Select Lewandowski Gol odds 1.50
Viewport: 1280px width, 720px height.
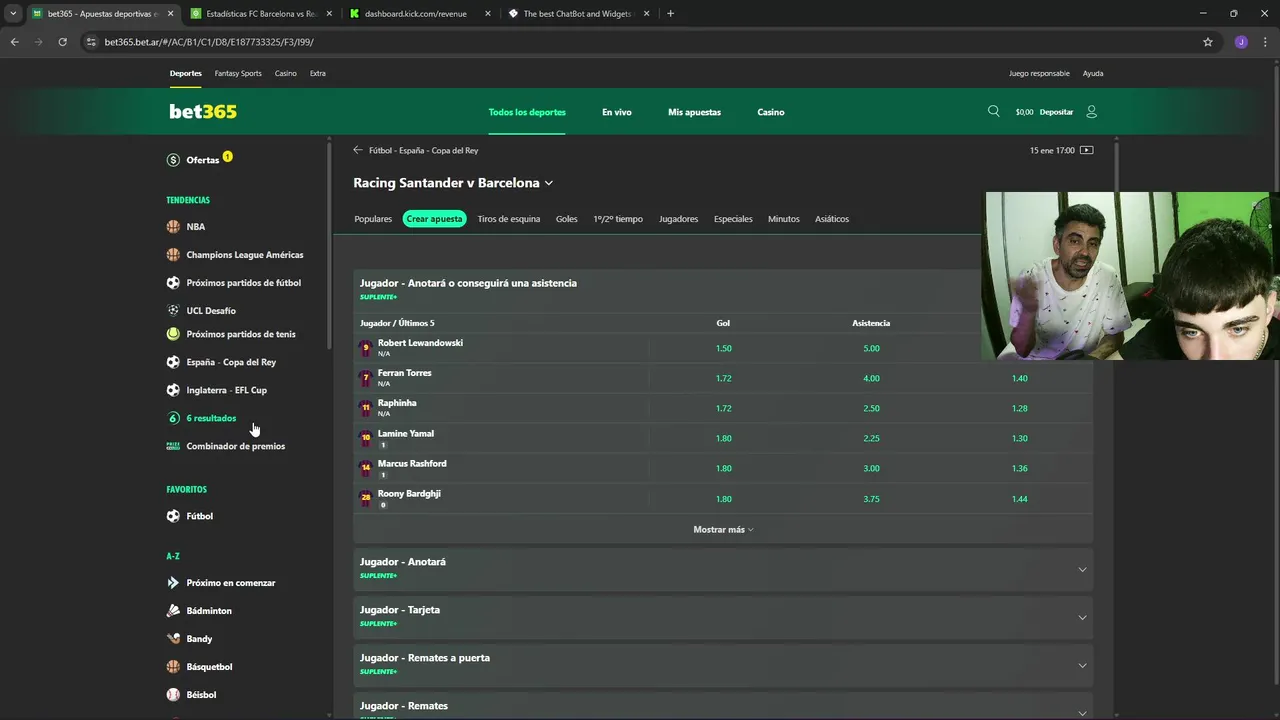pyautogui.click(x=724, y=348)
